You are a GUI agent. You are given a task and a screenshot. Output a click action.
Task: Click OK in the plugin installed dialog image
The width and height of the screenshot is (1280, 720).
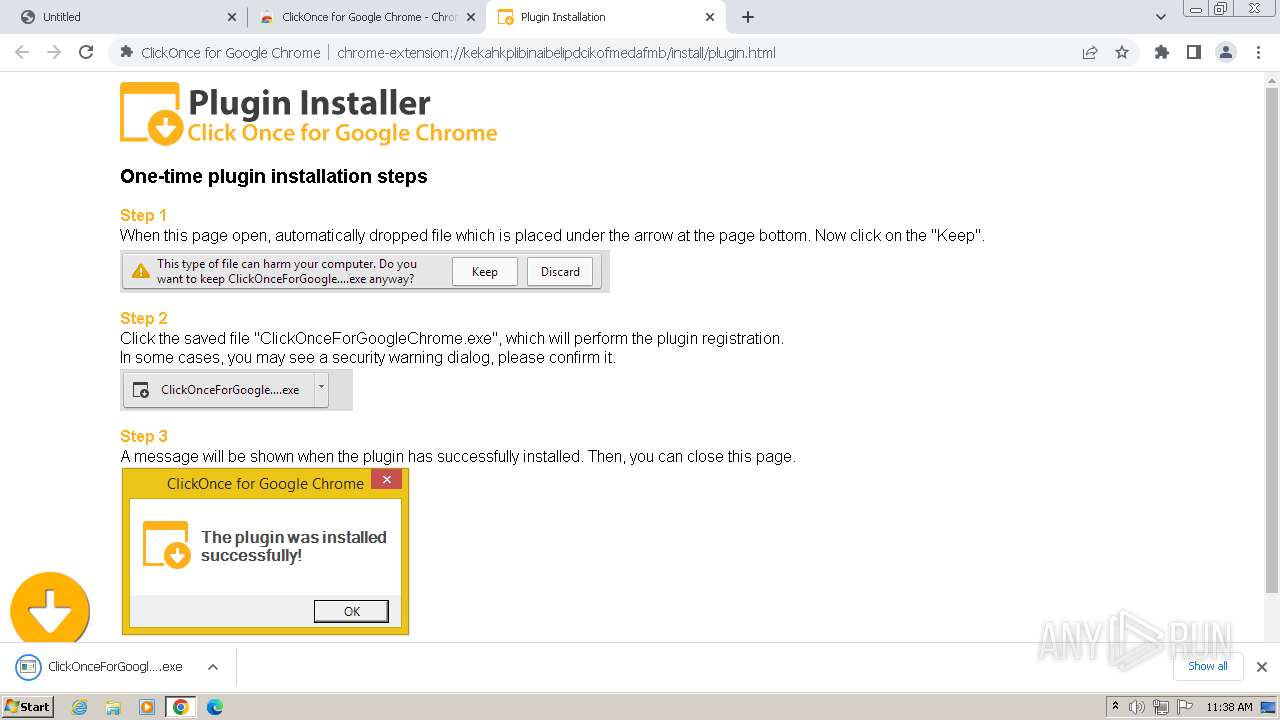[351, 611]
